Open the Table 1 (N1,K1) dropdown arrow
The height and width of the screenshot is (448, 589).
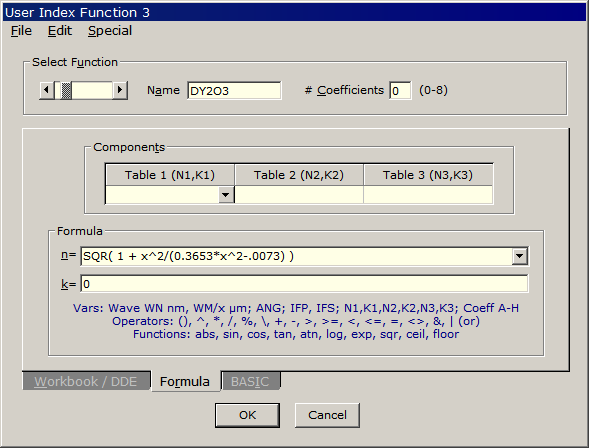point(226,195)
